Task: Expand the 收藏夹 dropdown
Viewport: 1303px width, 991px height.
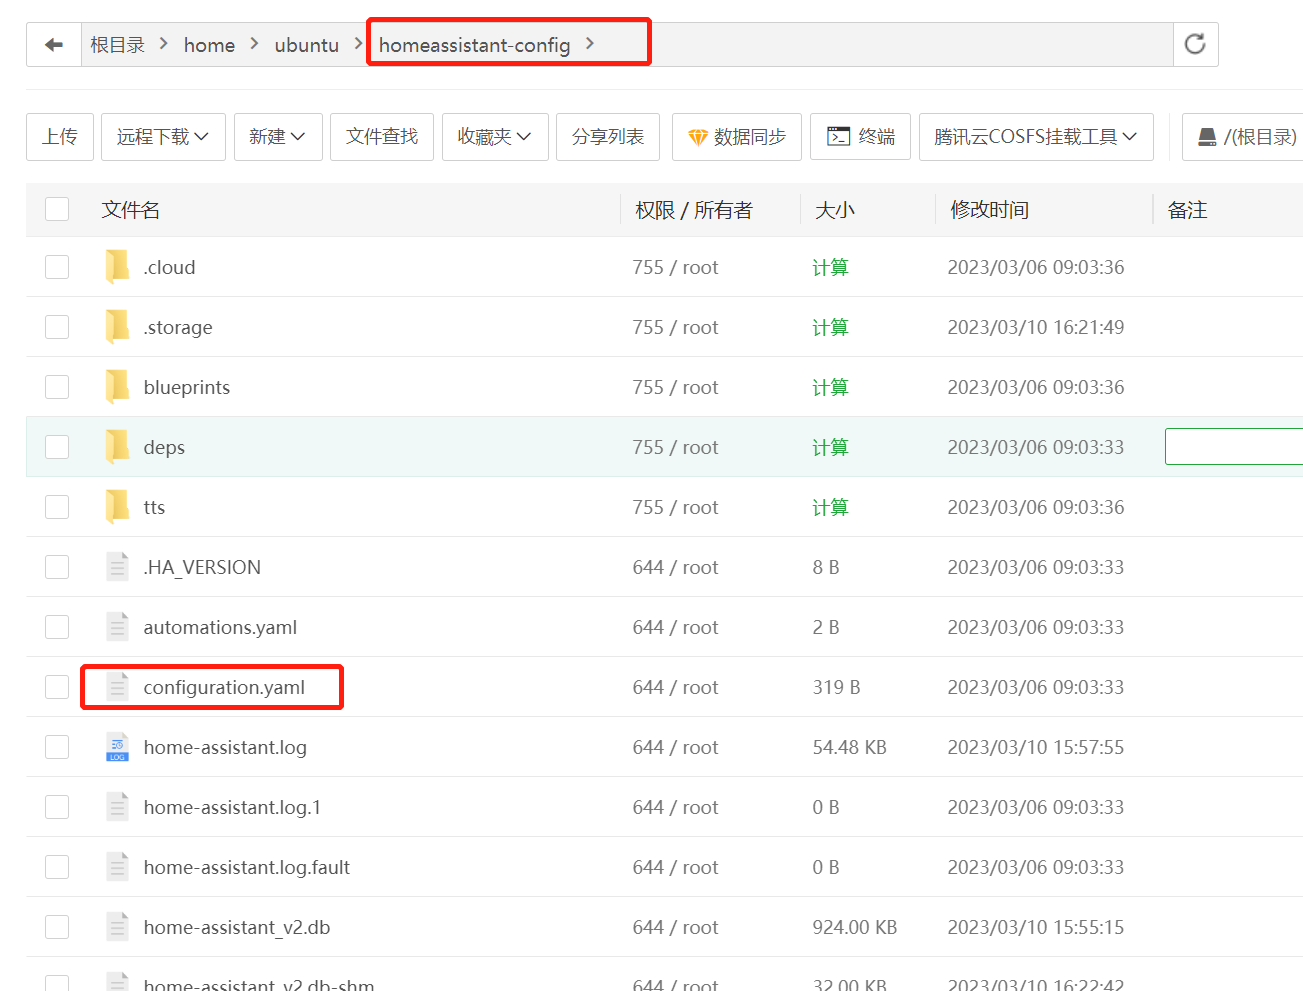Action: [x=495, y=137]
